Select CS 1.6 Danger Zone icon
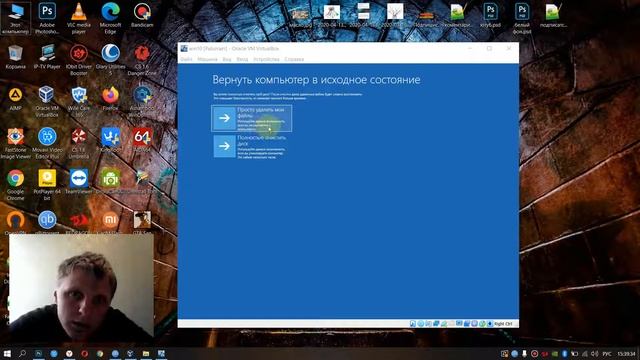Viewport: 640px width, 360px height. pos(142,60)
